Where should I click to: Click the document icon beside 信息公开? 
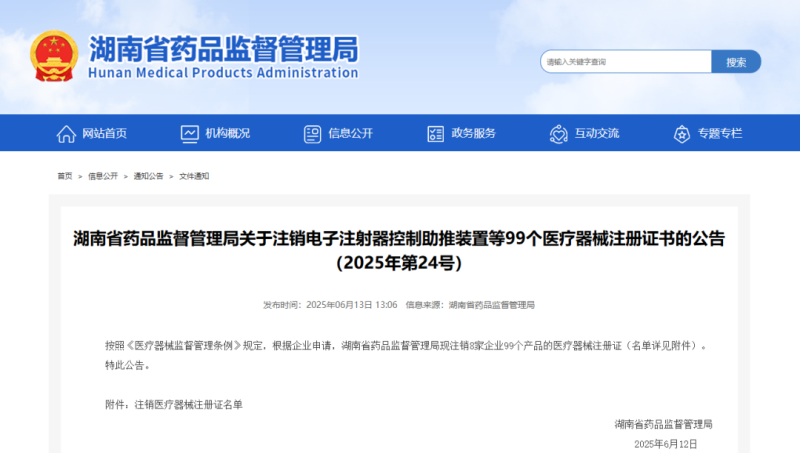312,134
